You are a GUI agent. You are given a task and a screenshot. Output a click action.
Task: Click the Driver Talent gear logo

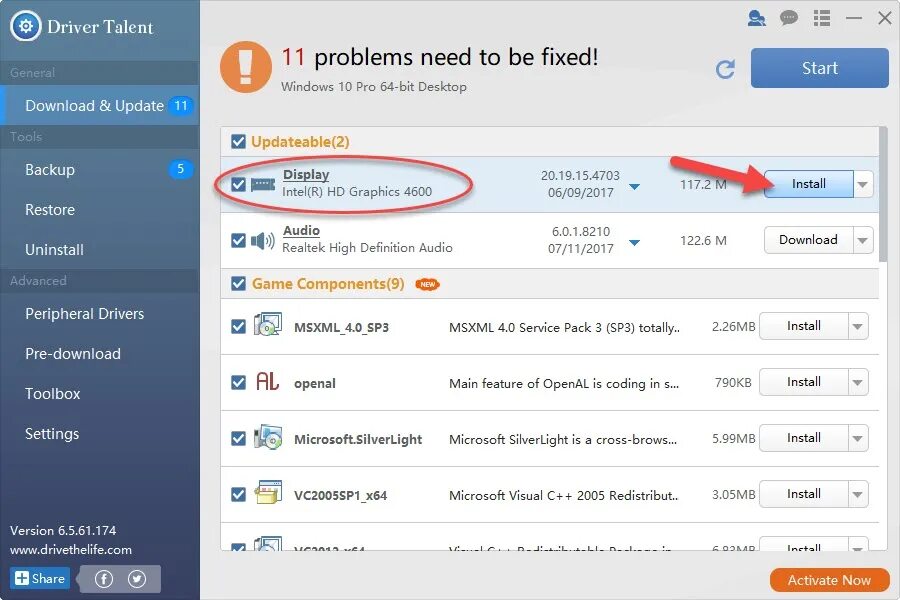[x=26, y=26]
